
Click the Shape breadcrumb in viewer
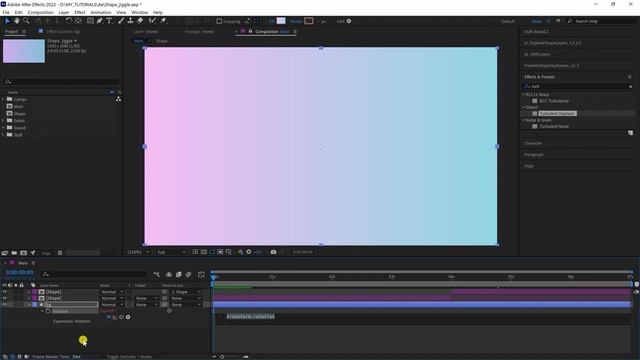(x=162, y=41)
